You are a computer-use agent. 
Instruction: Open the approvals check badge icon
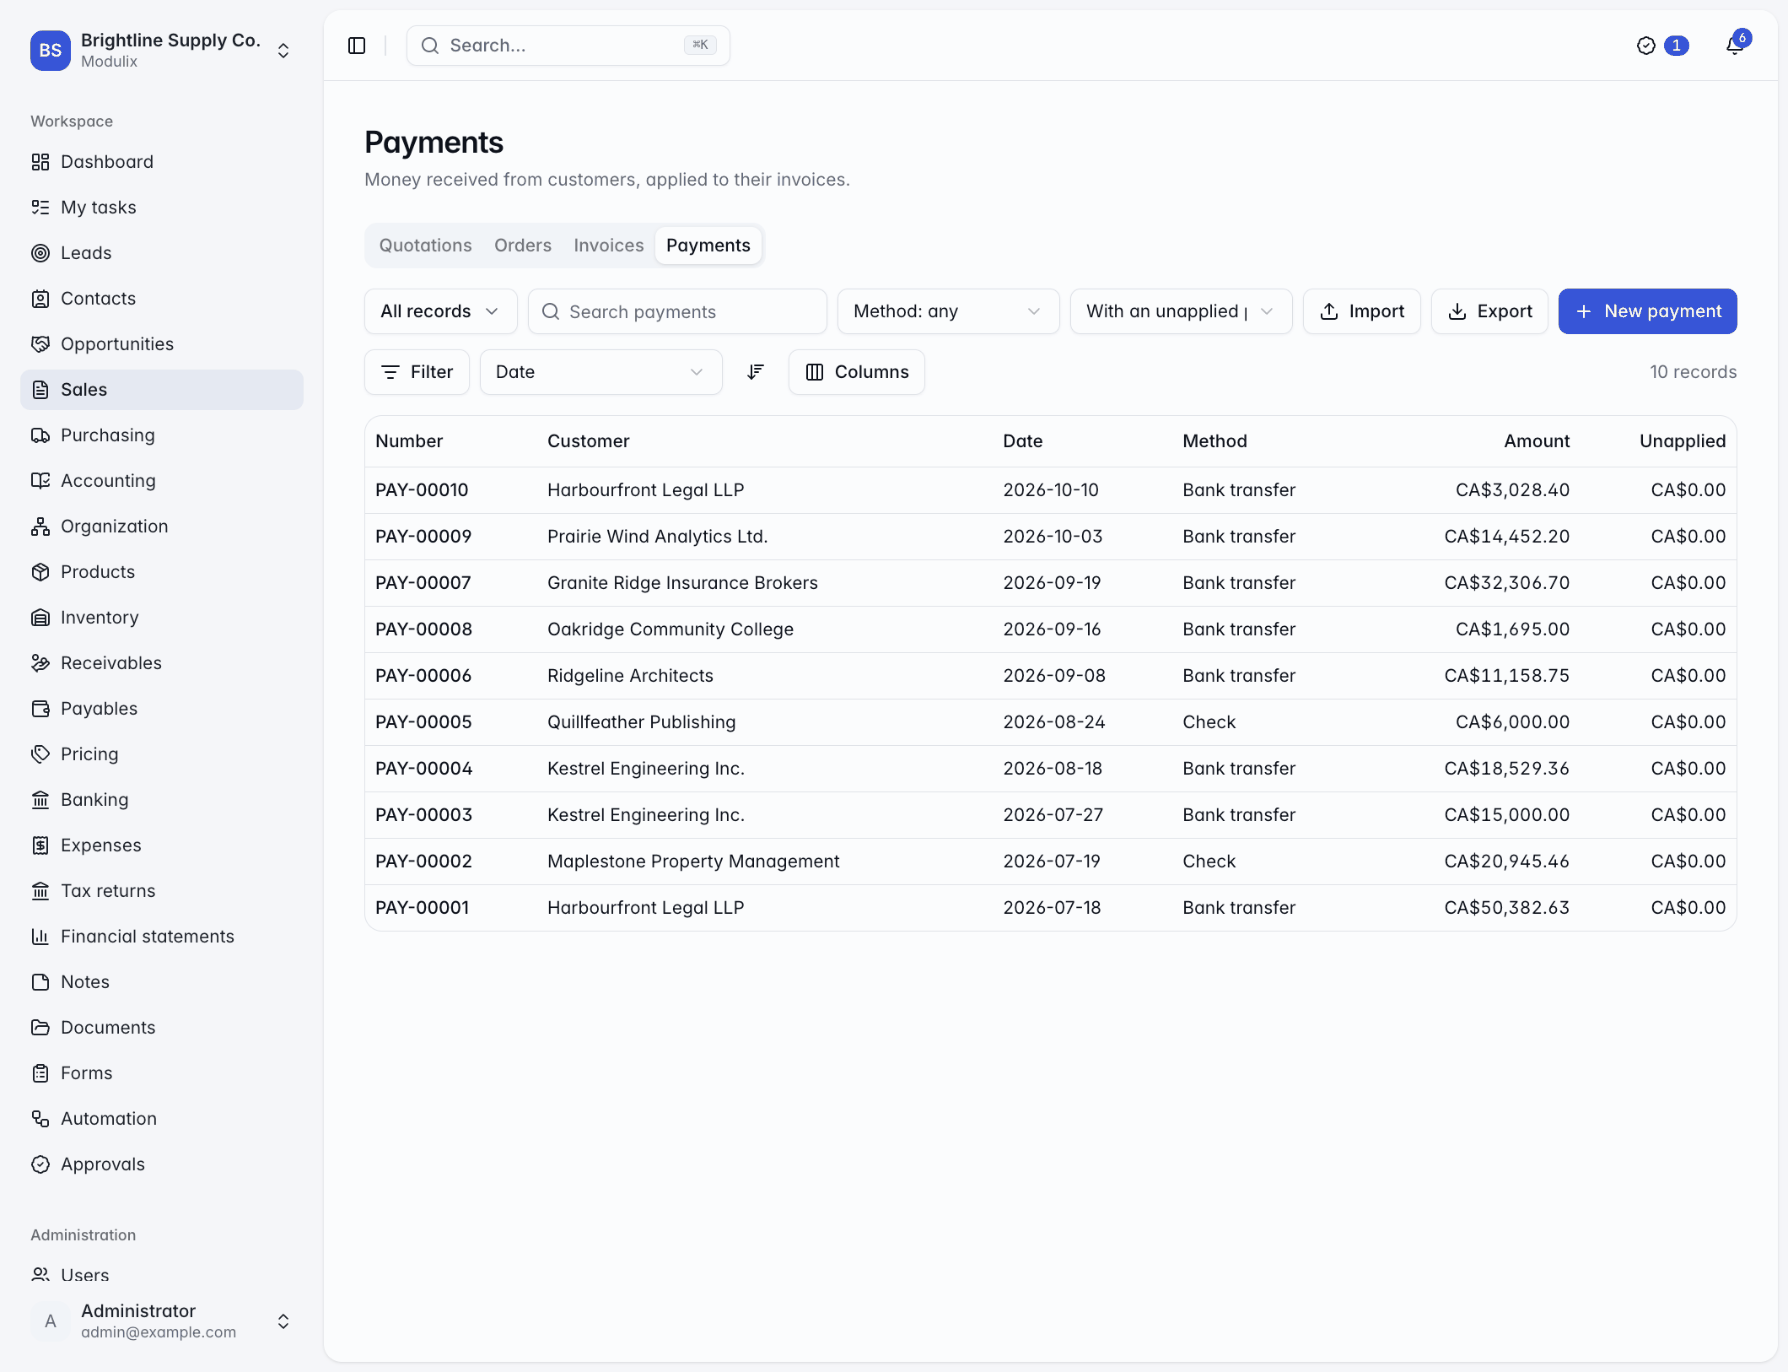pyautogui.click(x=1645, y=45)
